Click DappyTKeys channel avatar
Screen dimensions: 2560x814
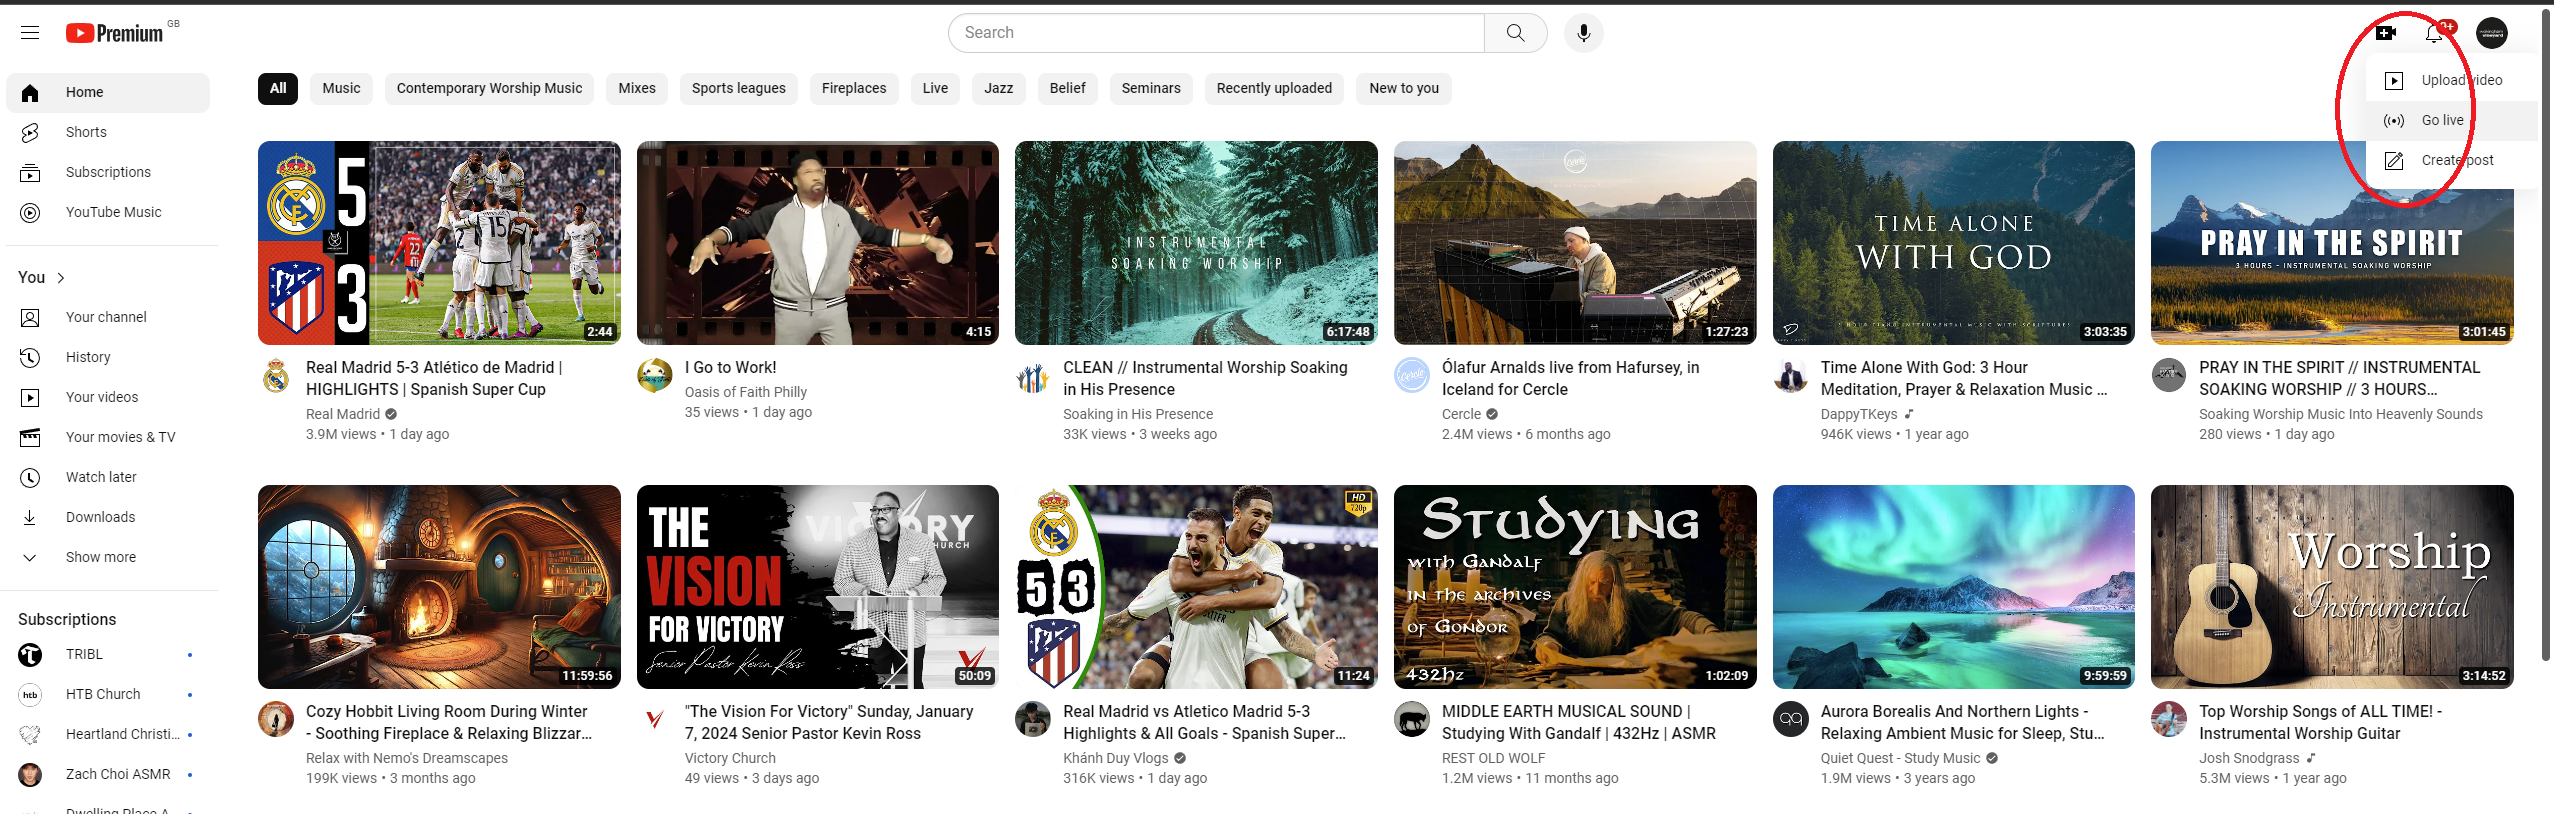[1791, 376]
